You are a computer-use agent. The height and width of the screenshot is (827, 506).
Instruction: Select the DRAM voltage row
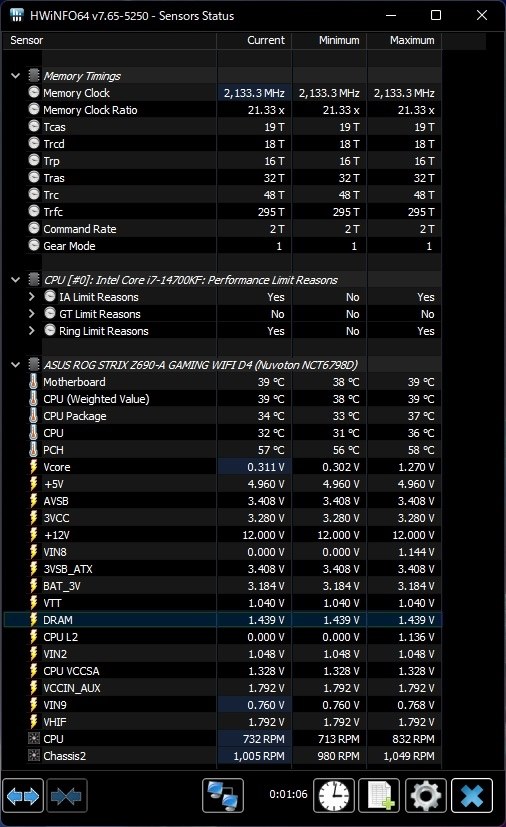tap(223, 620)
